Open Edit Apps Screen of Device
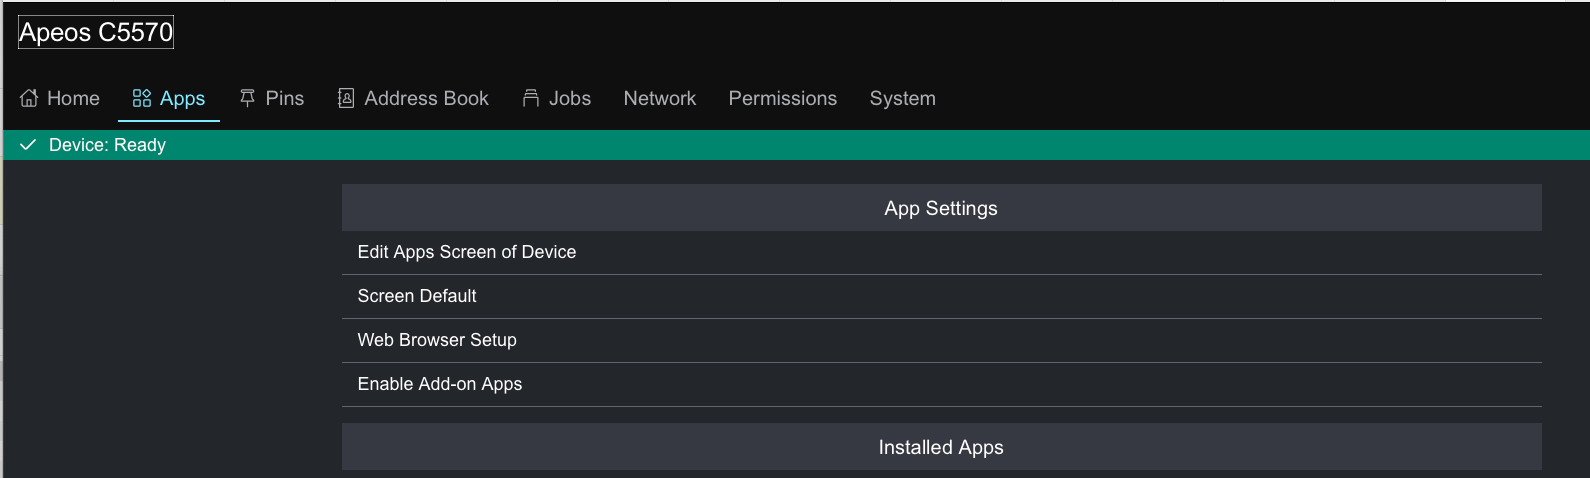This screenshot has width=1590, height=478. 466,252
